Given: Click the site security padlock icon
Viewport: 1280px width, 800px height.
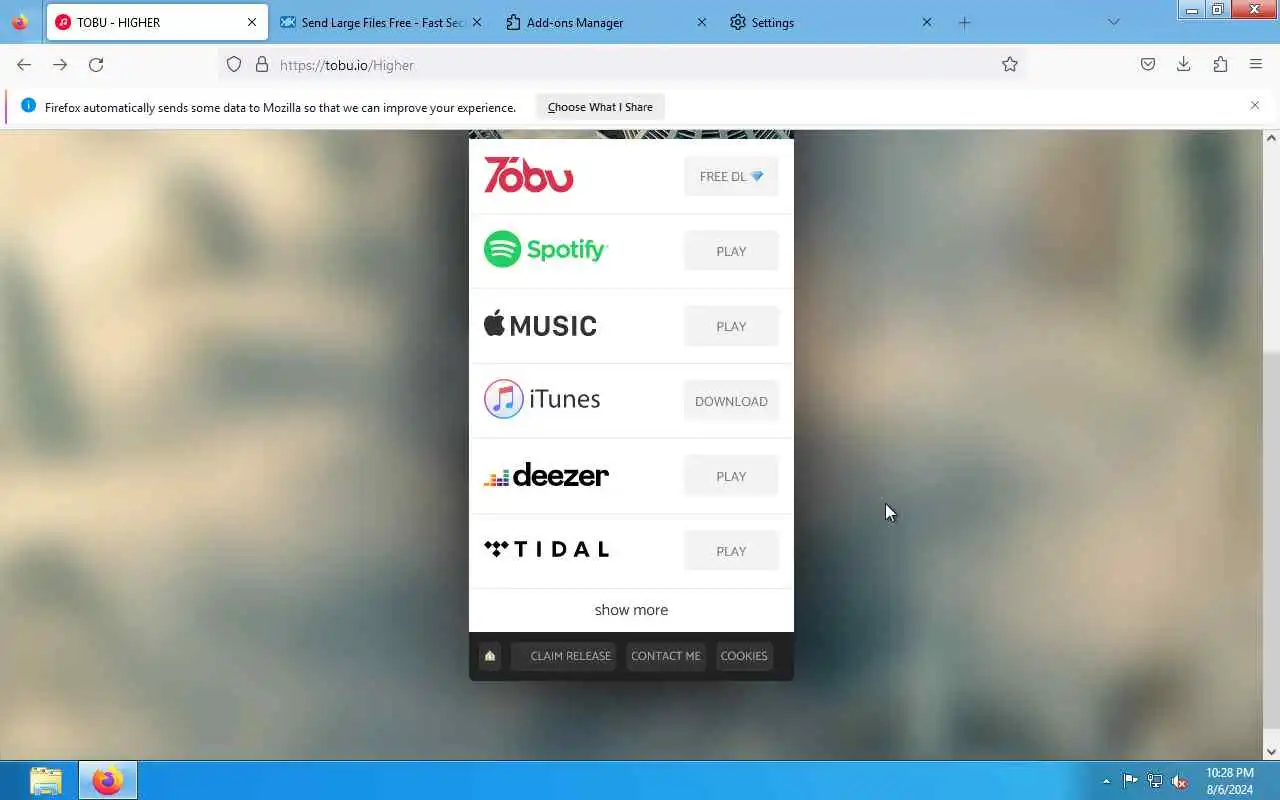Looking at the screenshot, I should click(x=262, y=65).
